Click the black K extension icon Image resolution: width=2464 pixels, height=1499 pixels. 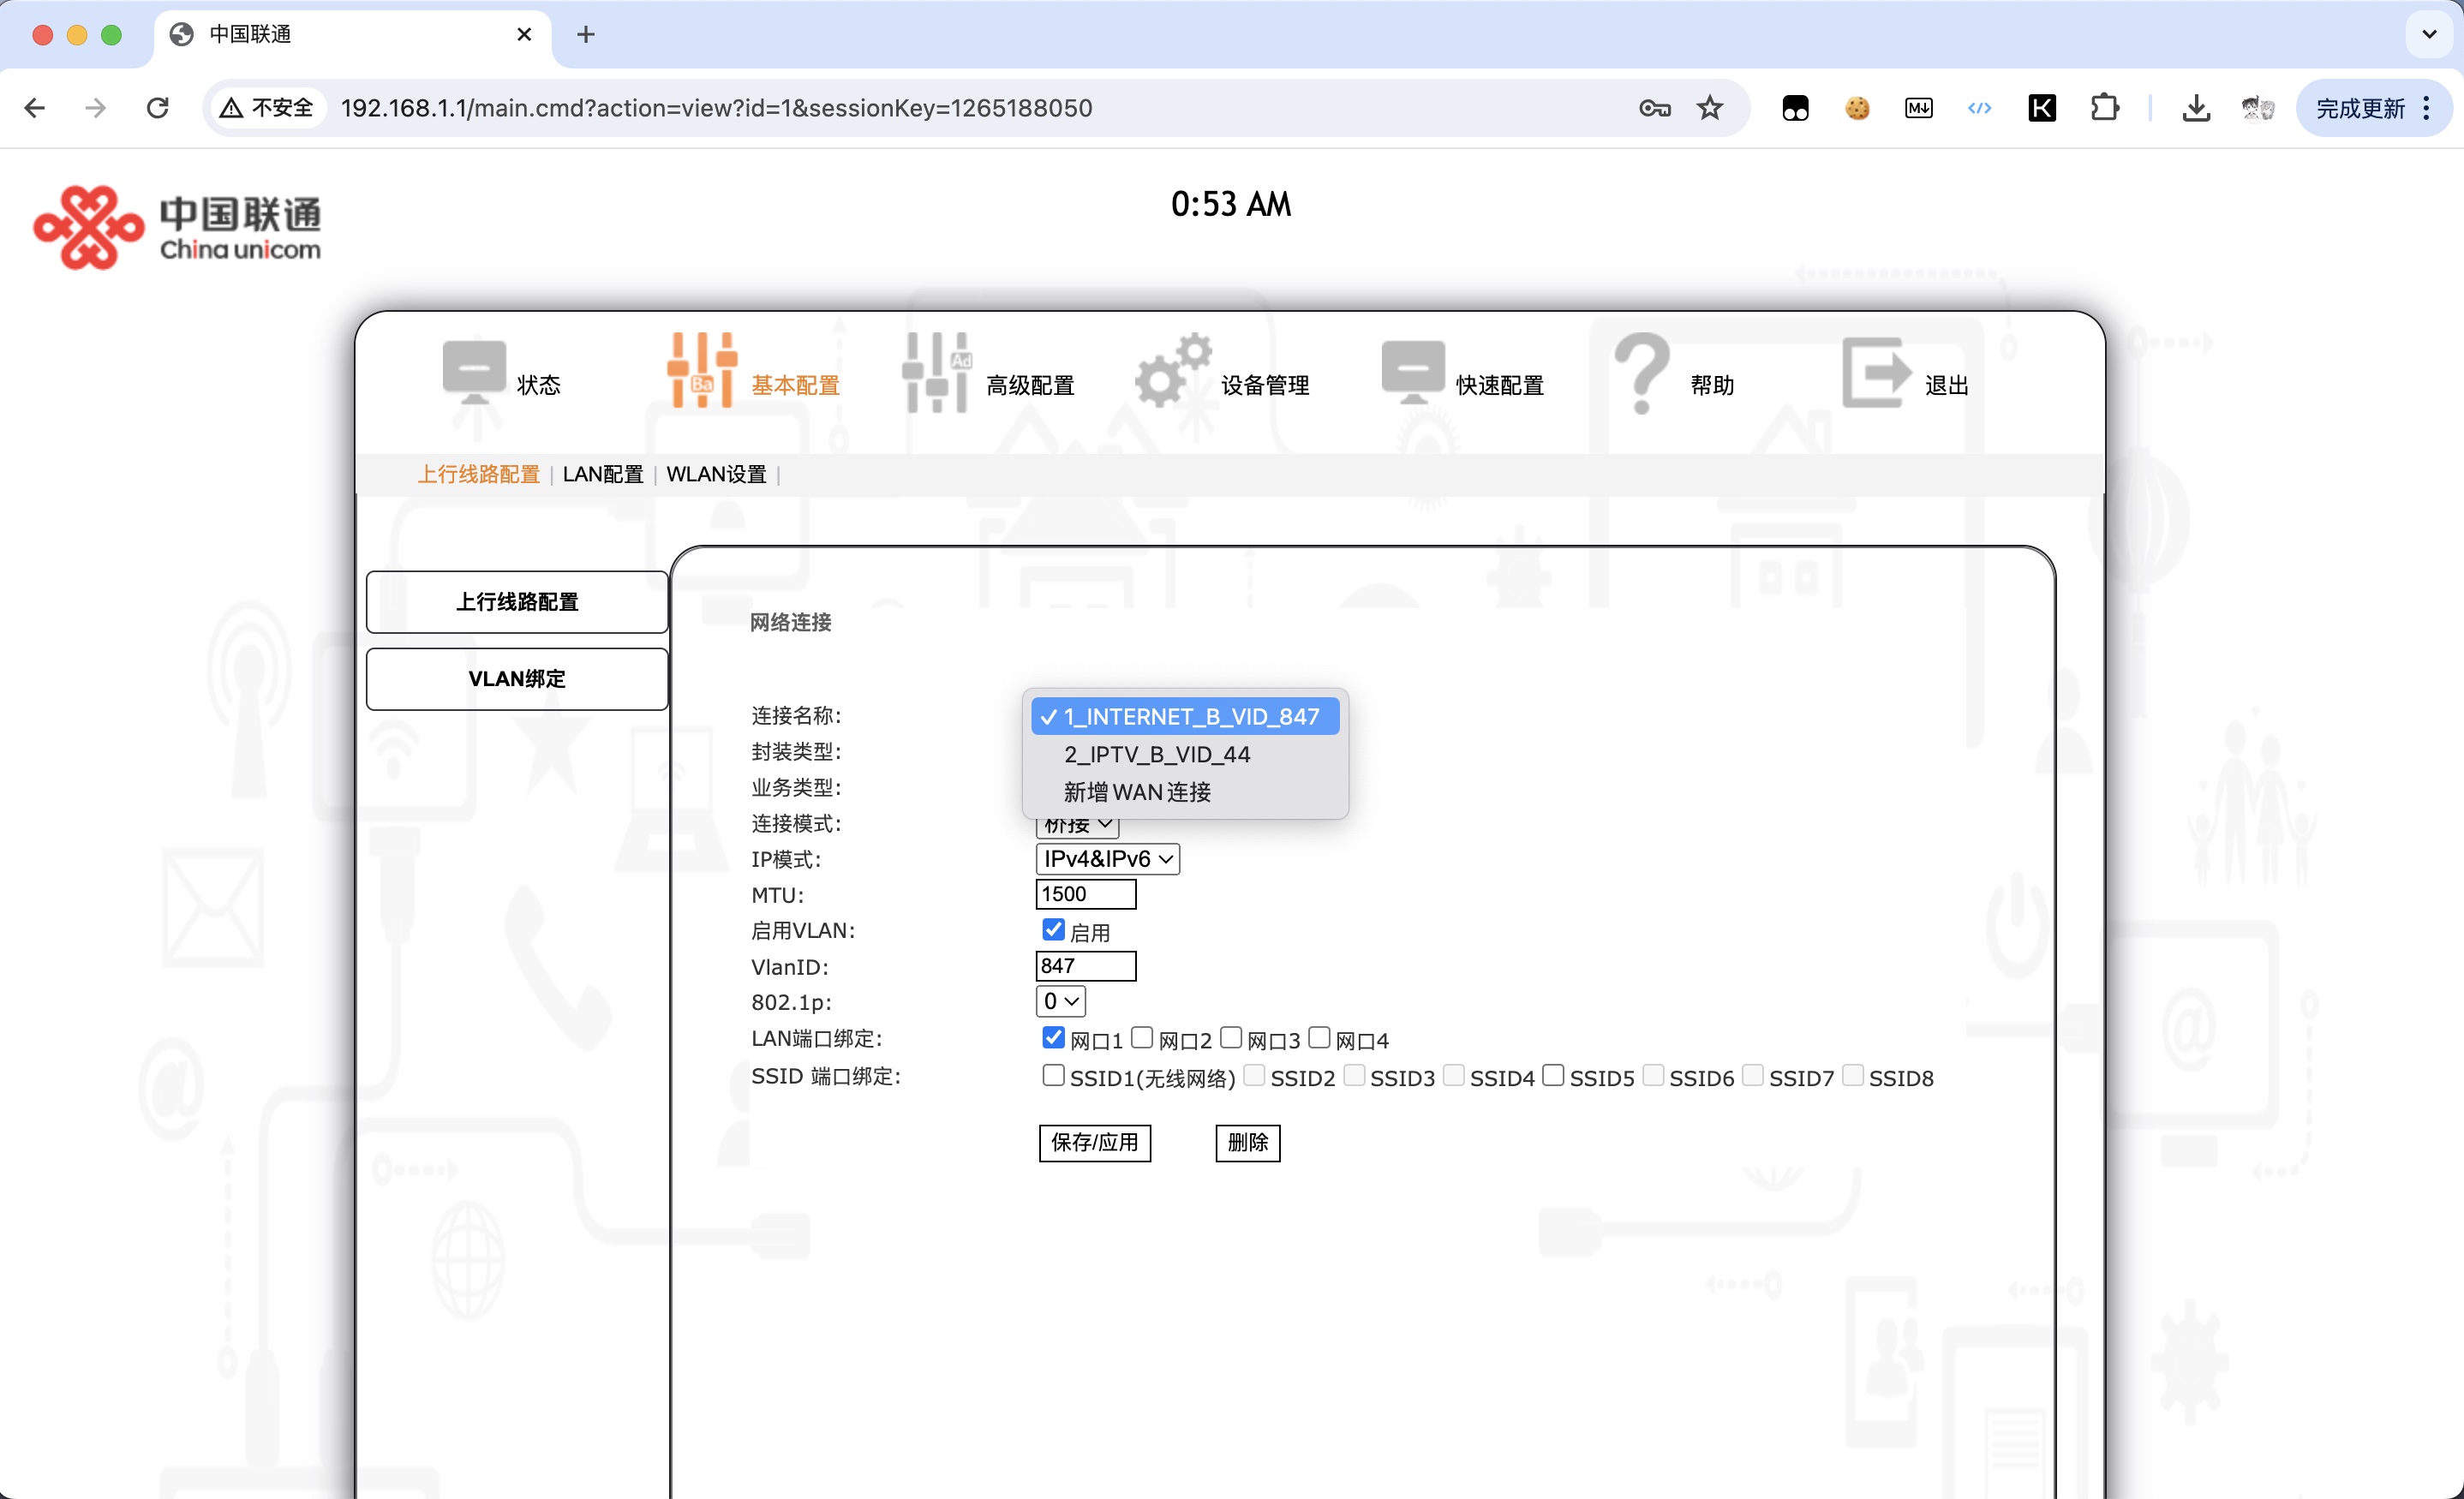pos(2042,108)
